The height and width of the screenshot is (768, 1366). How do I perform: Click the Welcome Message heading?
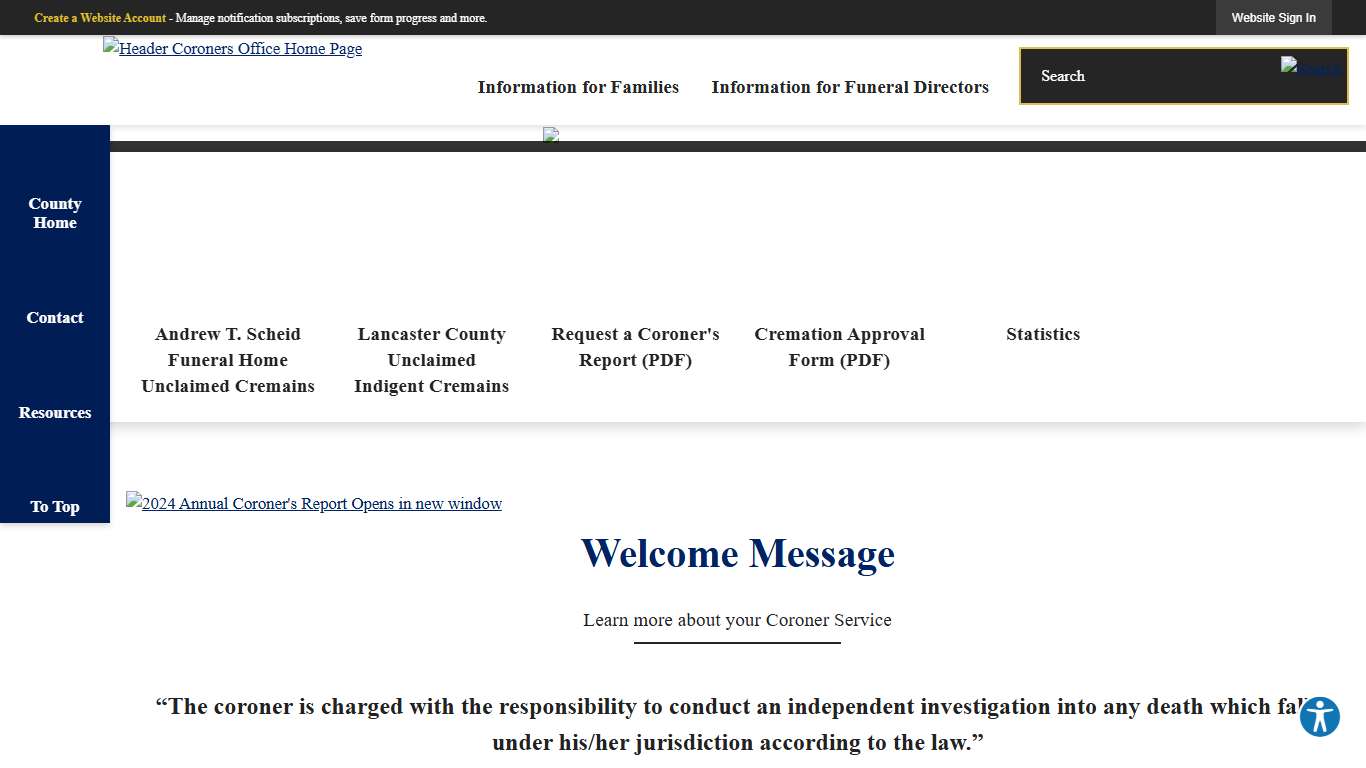[737, 554]
